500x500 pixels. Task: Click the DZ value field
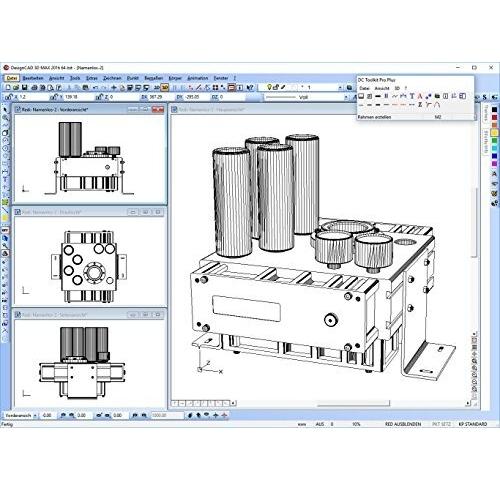(231, 97)
